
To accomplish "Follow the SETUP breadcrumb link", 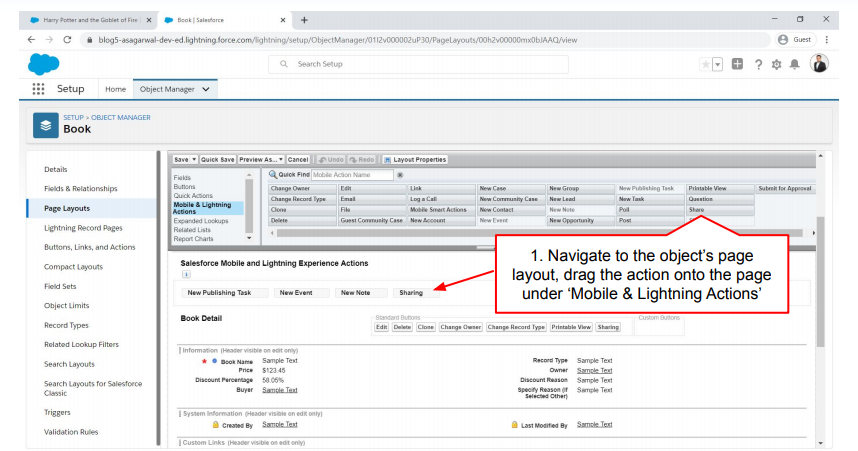I will point(73,118).
